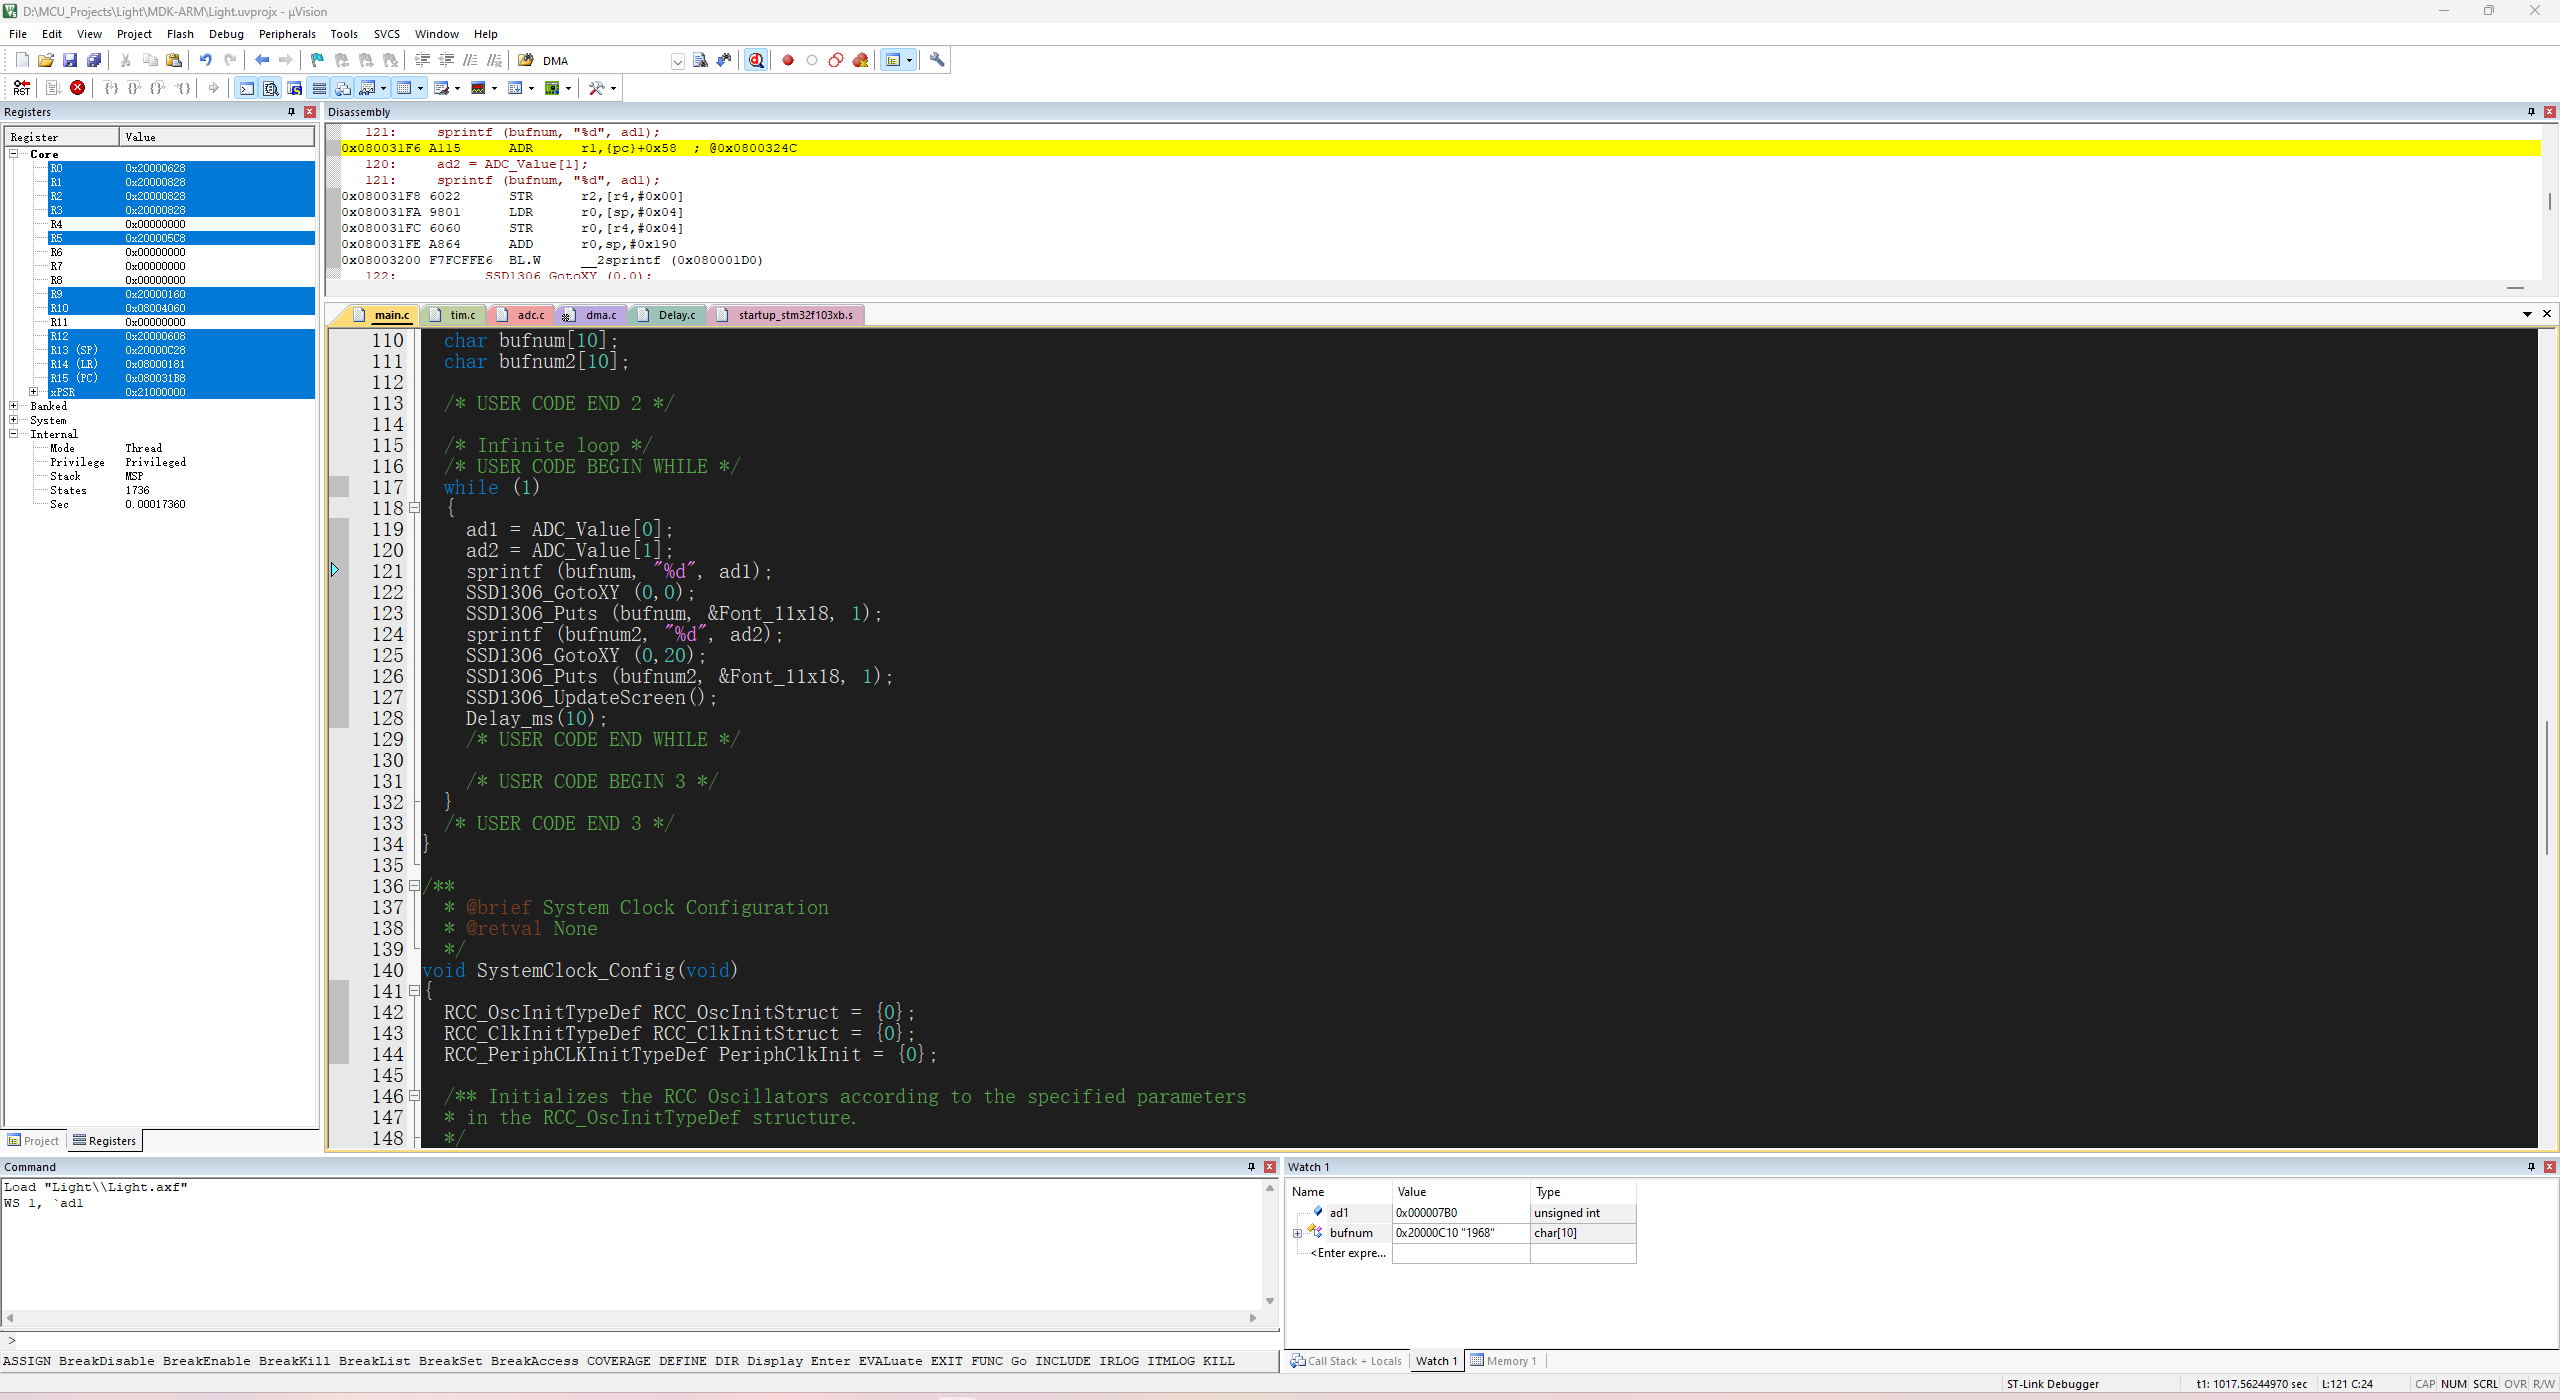Open the Peripherals menu

pos(287,34)
